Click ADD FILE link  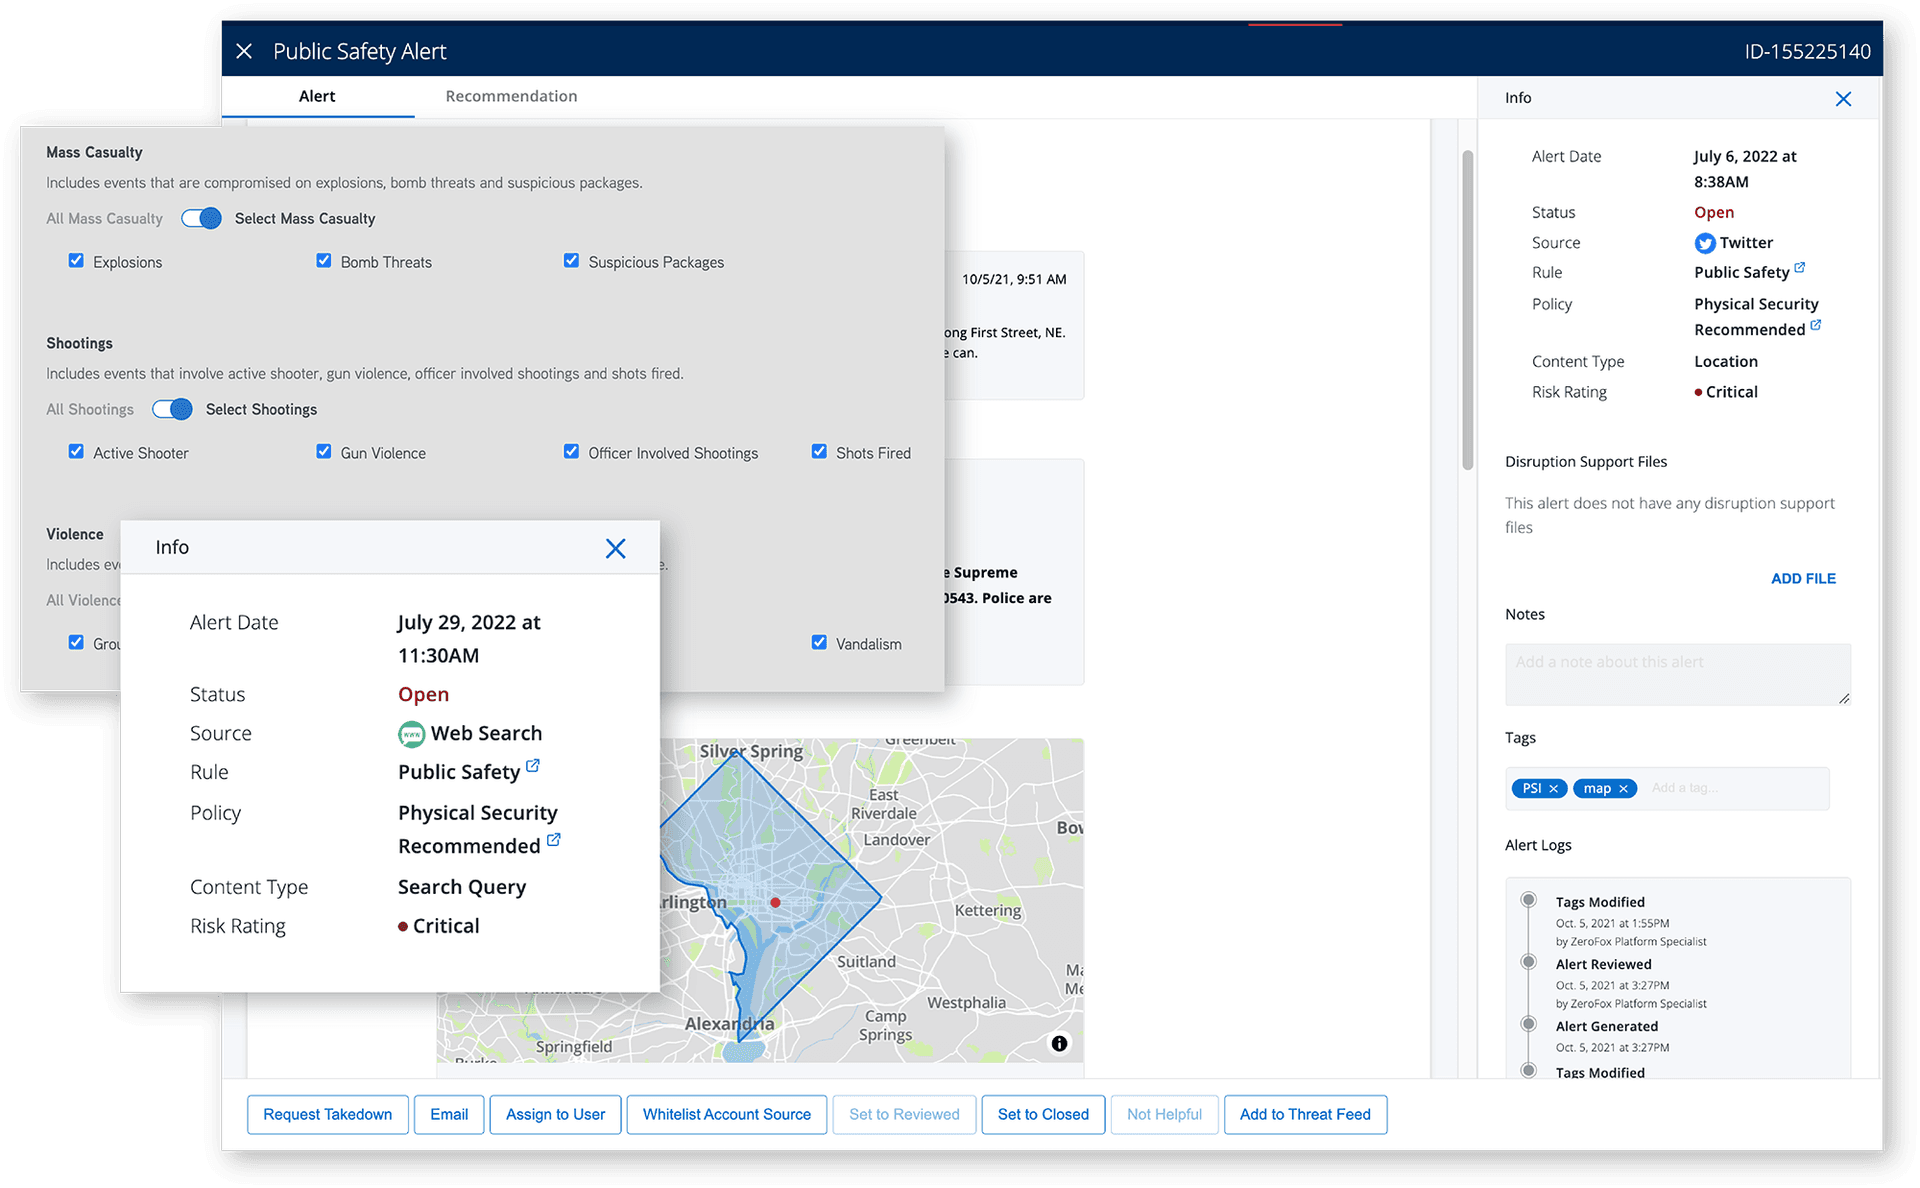(x=1802, y=578)
